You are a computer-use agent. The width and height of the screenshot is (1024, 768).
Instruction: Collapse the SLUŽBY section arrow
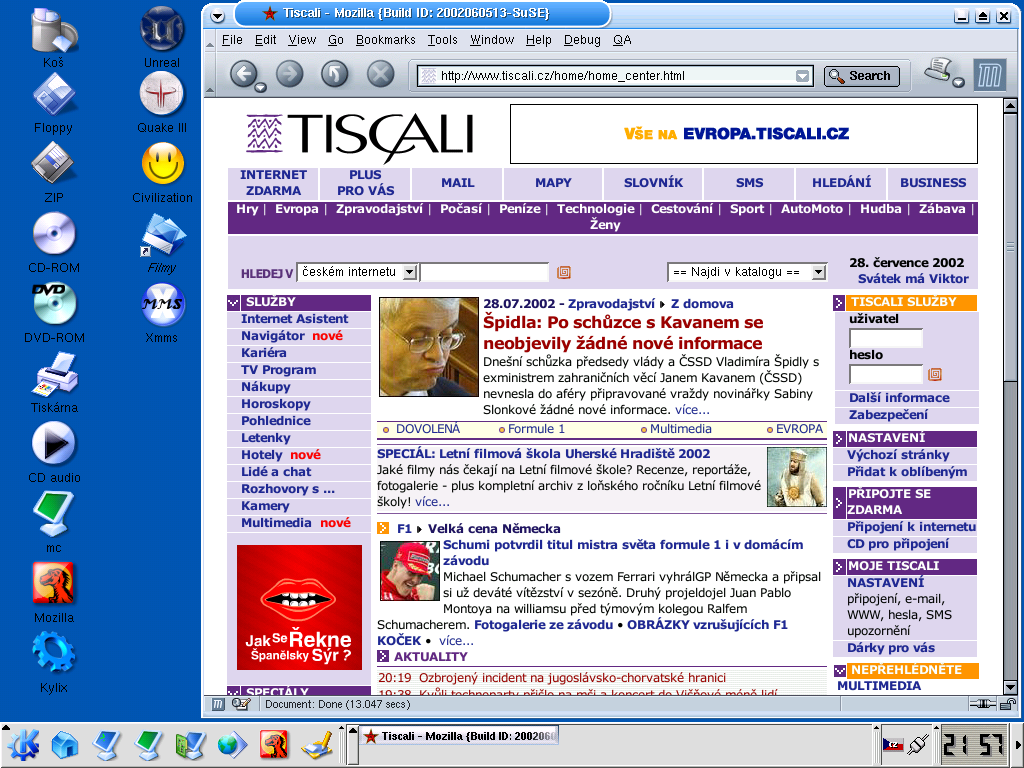pos(233,302)
